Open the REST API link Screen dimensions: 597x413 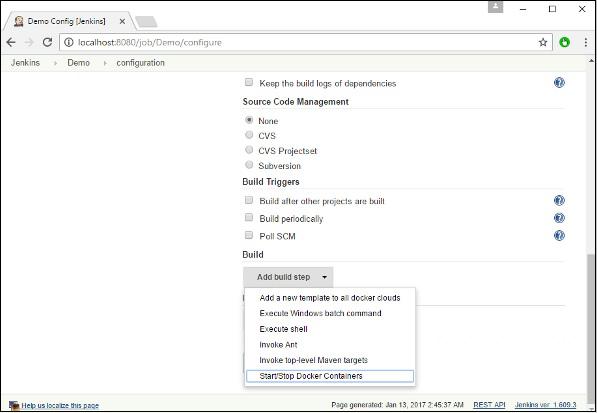click(x=489, y=405)
